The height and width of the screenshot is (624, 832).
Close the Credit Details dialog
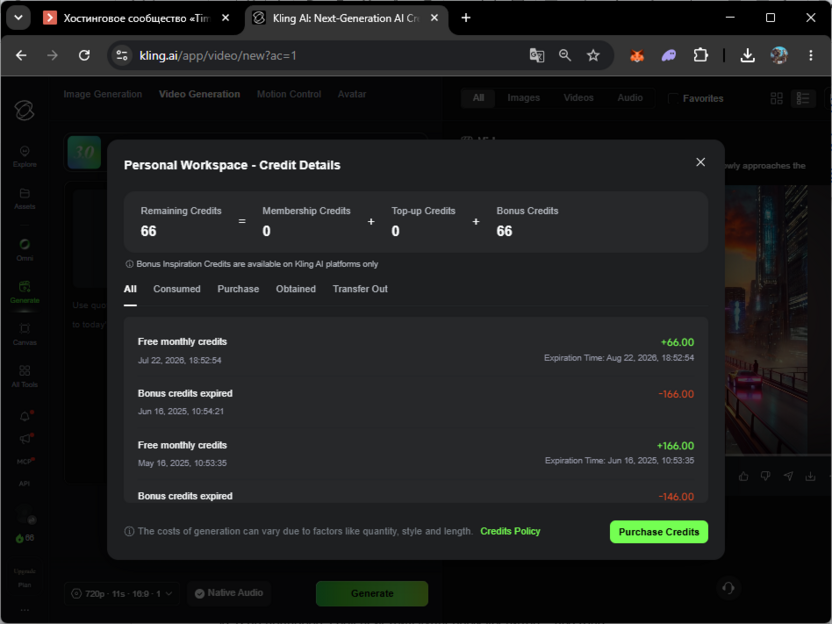point(700,162)
